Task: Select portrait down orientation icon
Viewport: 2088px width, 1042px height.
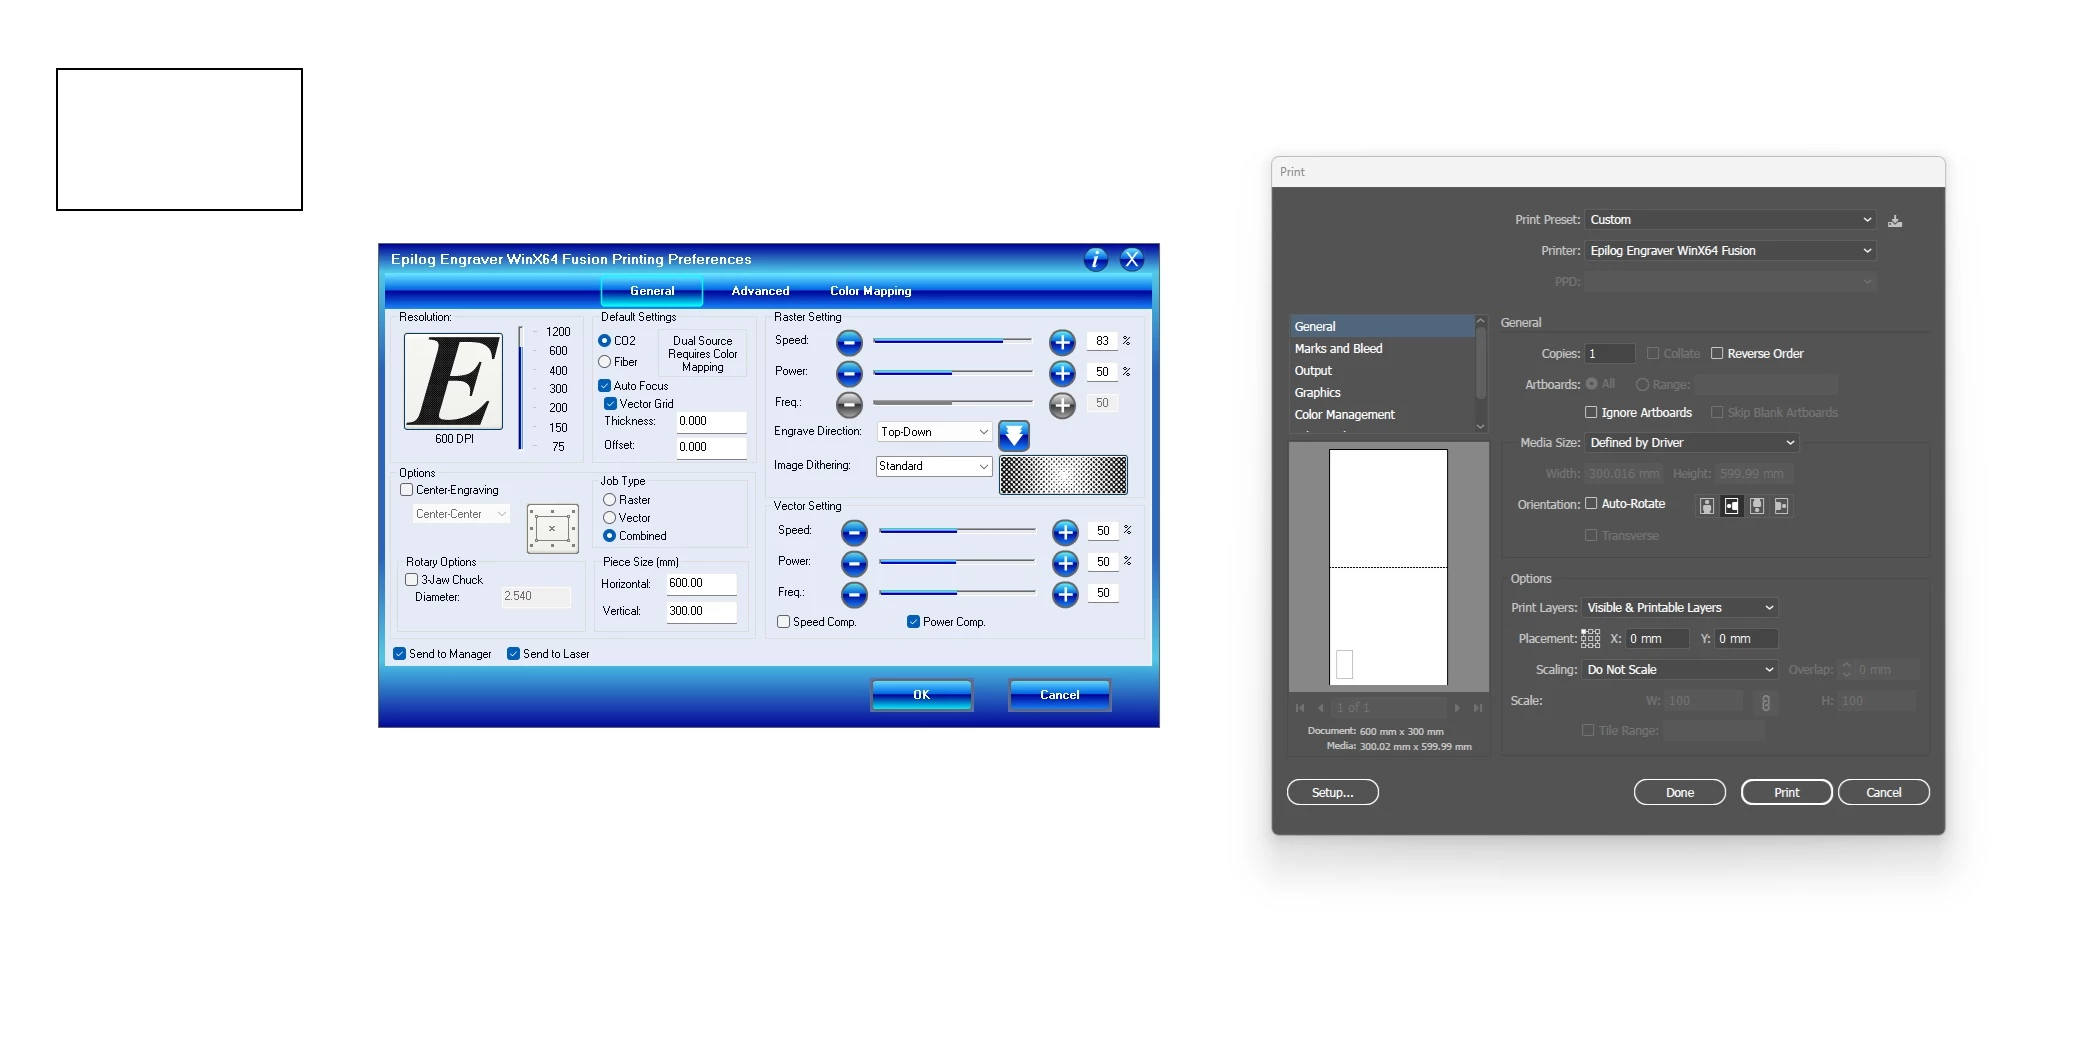Action: (x=1757, y=506)
